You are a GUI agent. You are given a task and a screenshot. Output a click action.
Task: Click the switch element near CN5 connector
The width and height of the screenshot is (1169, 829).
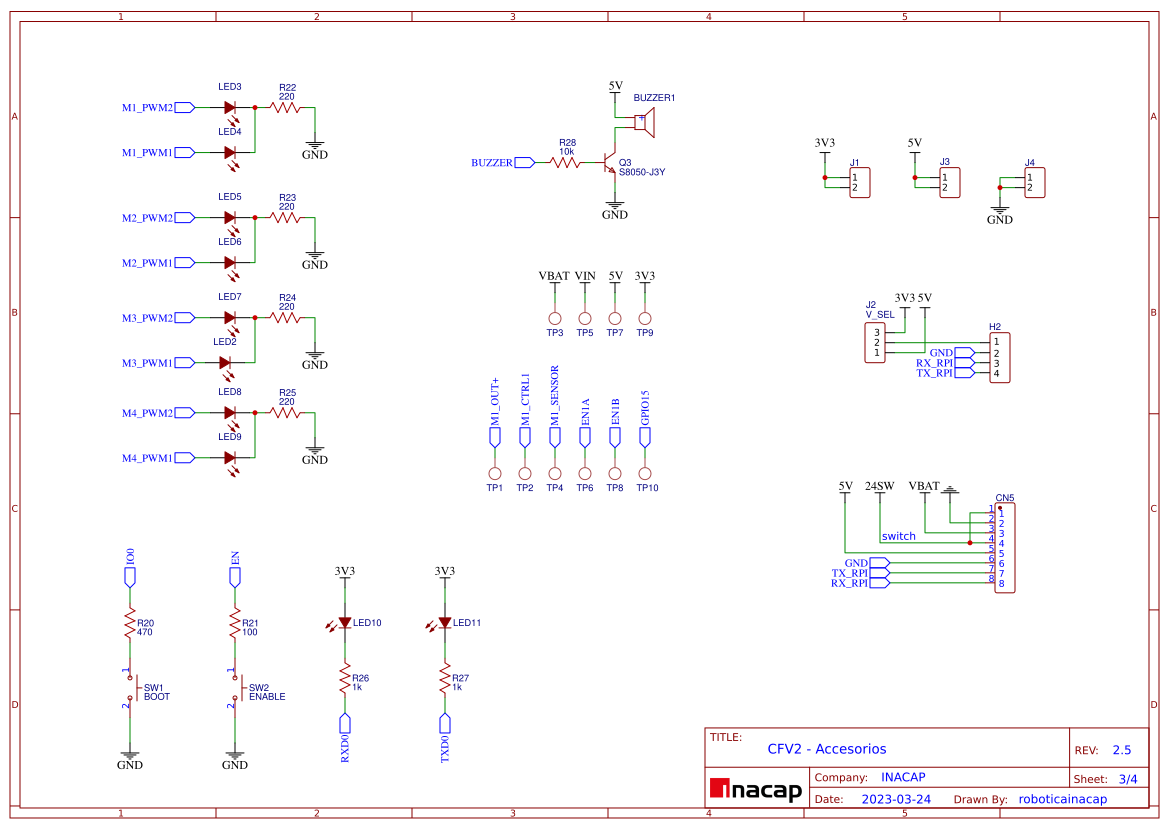[x=898, y=536]
